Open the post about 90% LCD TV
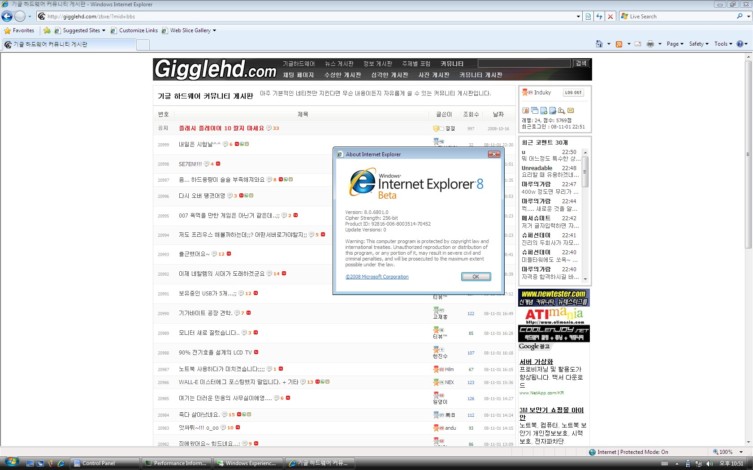Viewport: 753px width, 470px height. click(x=215, y=352)
